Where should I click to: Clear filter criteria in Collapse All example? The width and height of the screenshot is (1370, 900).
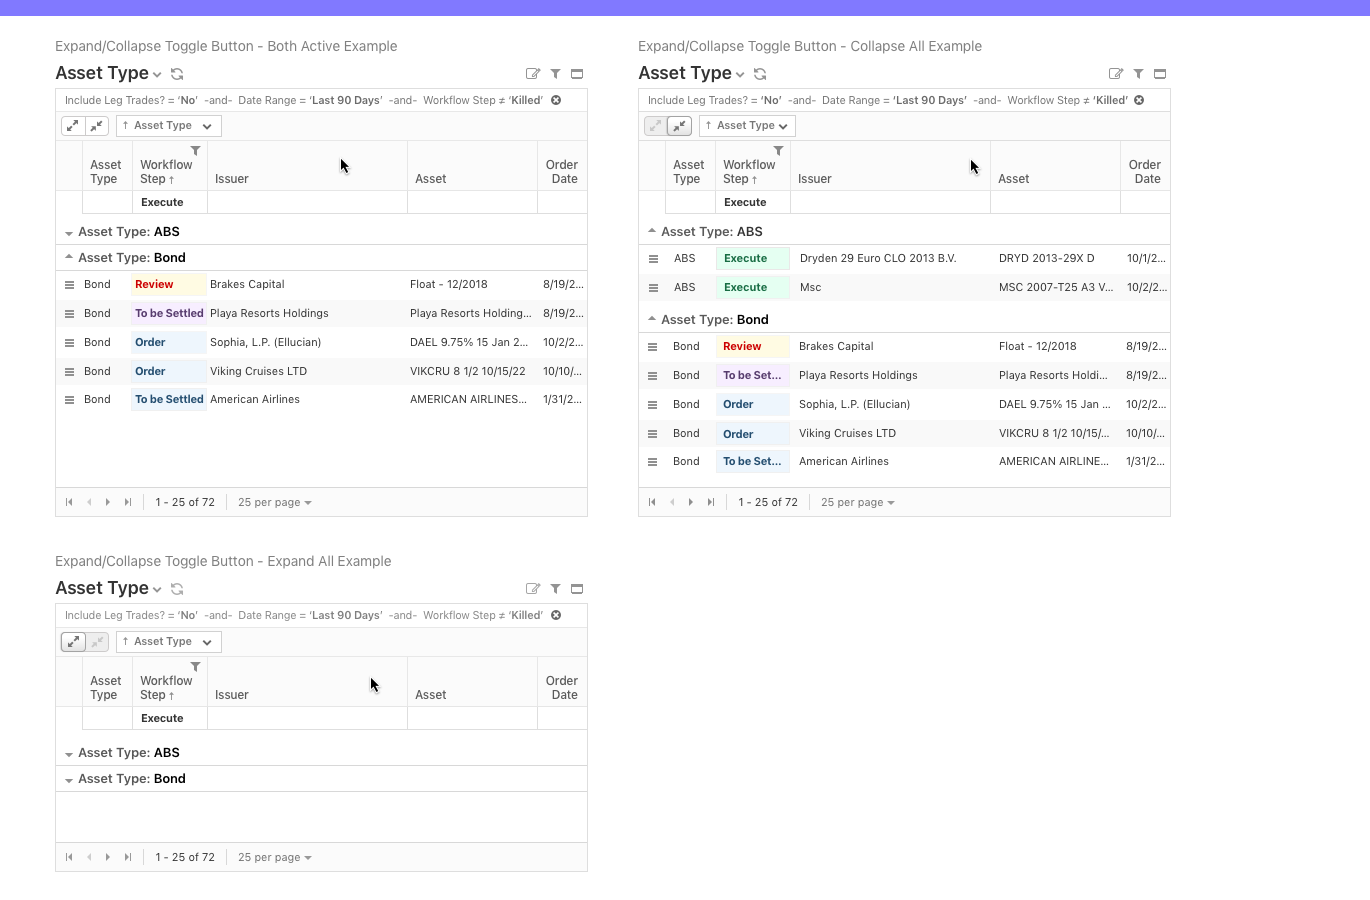1139,100
